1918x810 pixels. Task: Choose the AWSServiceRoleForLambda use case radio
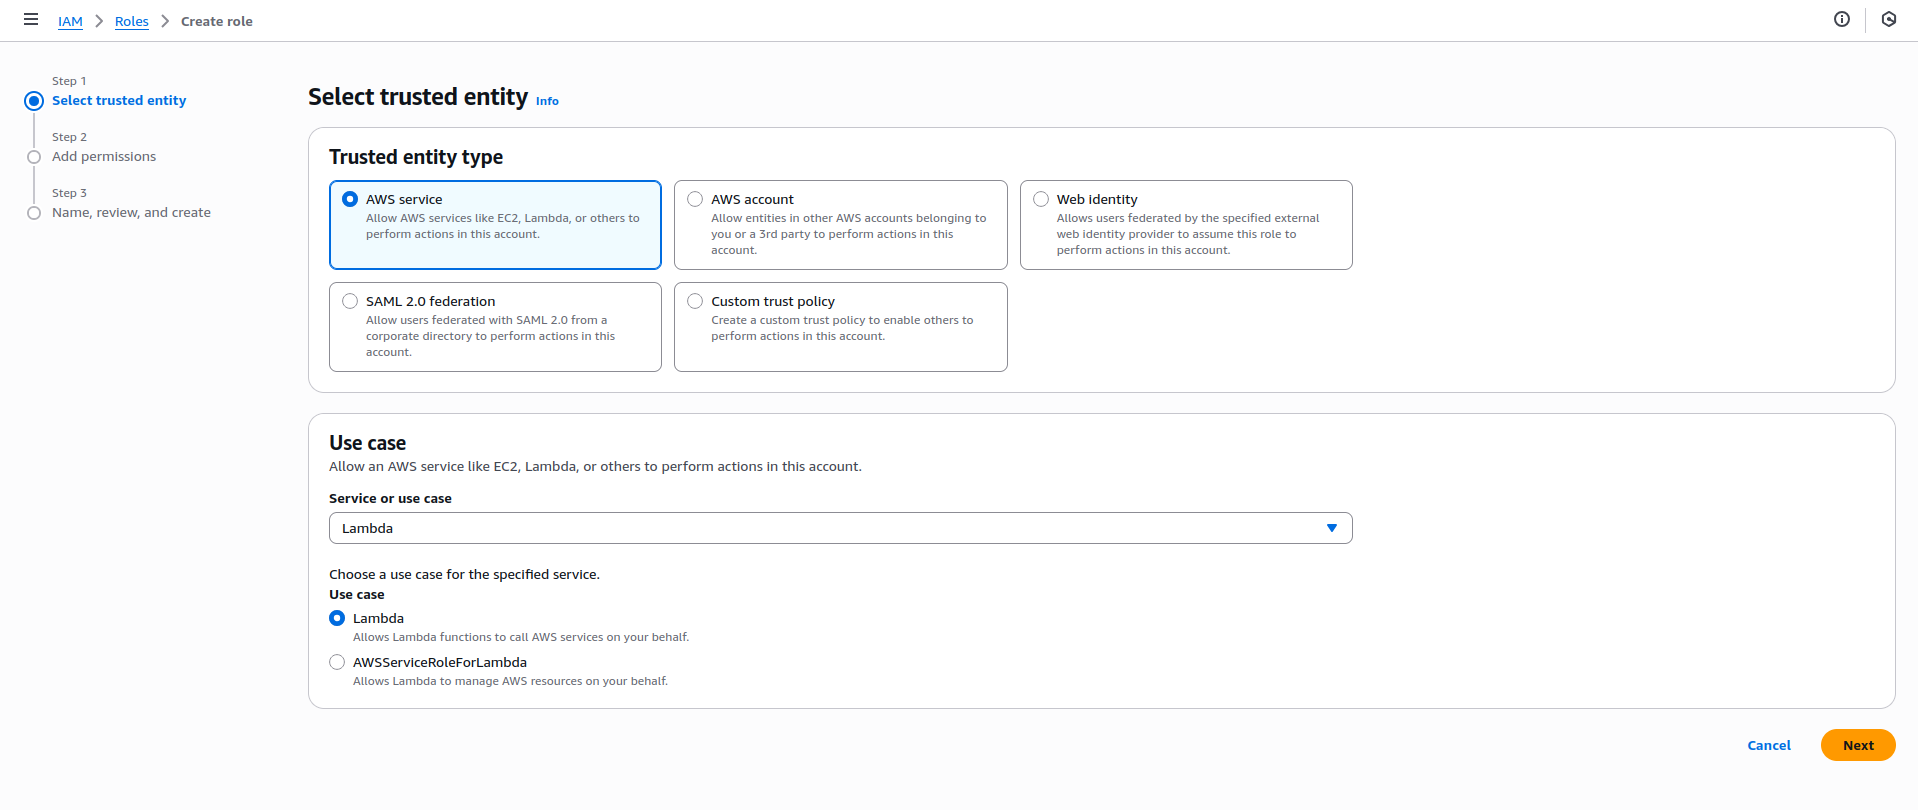pos(337,662)
